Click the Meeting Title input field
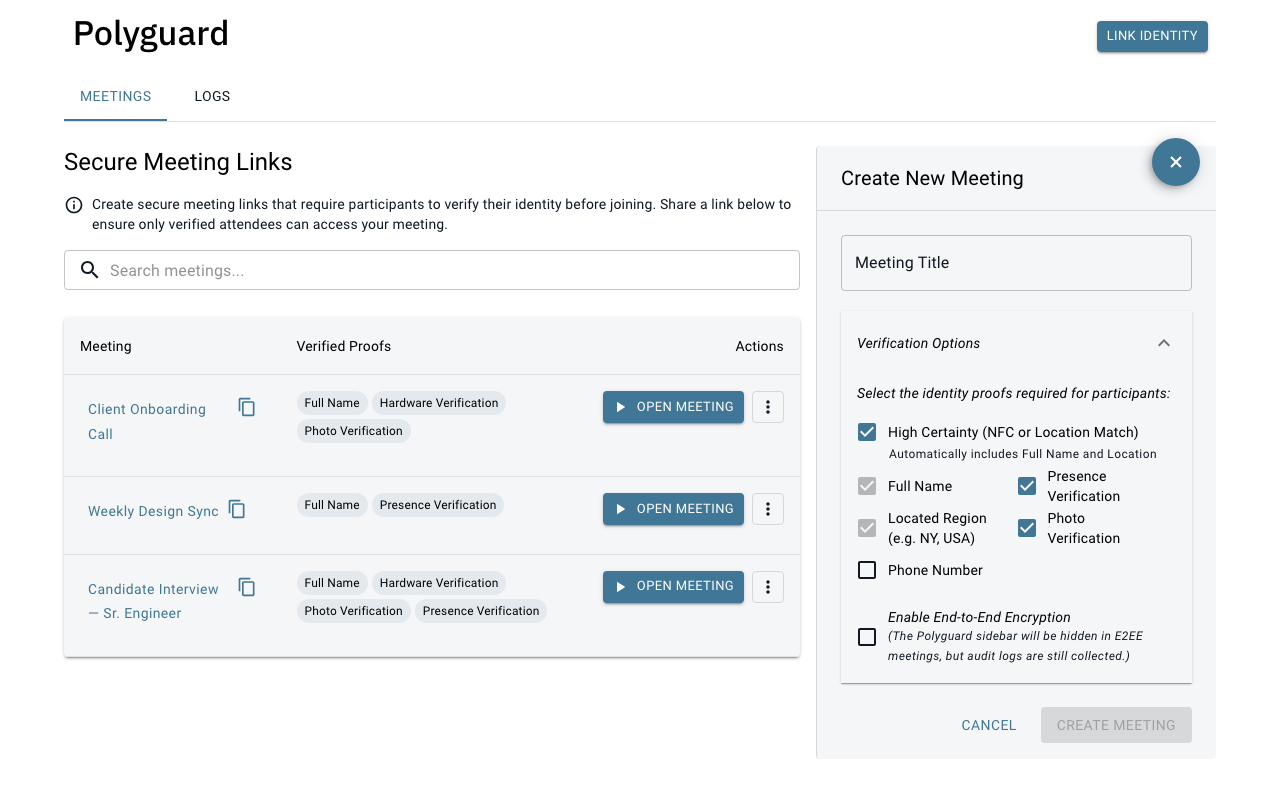This screenshot has width=1280, height=800. coord(1016,263)
